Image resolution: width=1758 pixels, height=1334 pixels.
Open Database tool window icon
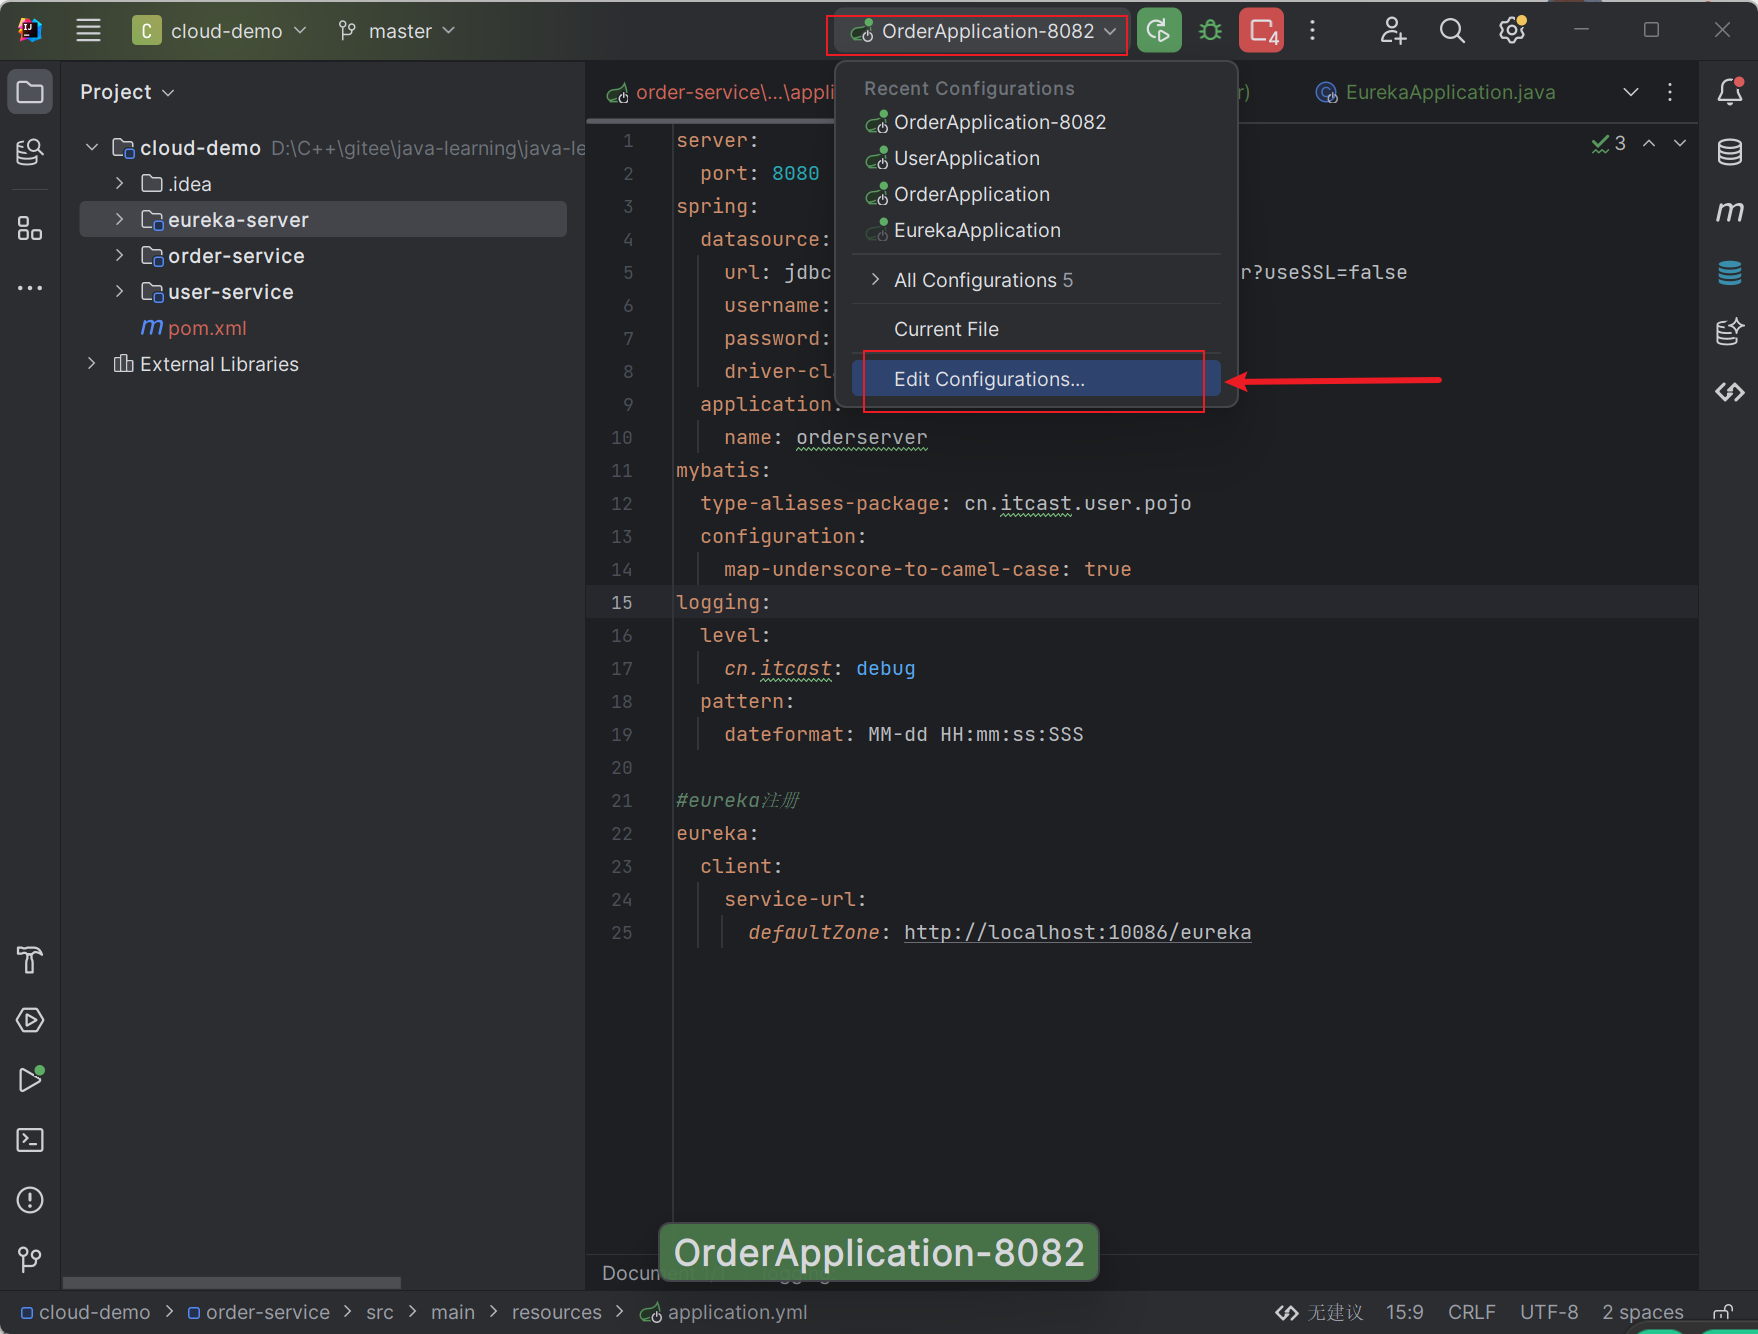(x=1730, y=152)
